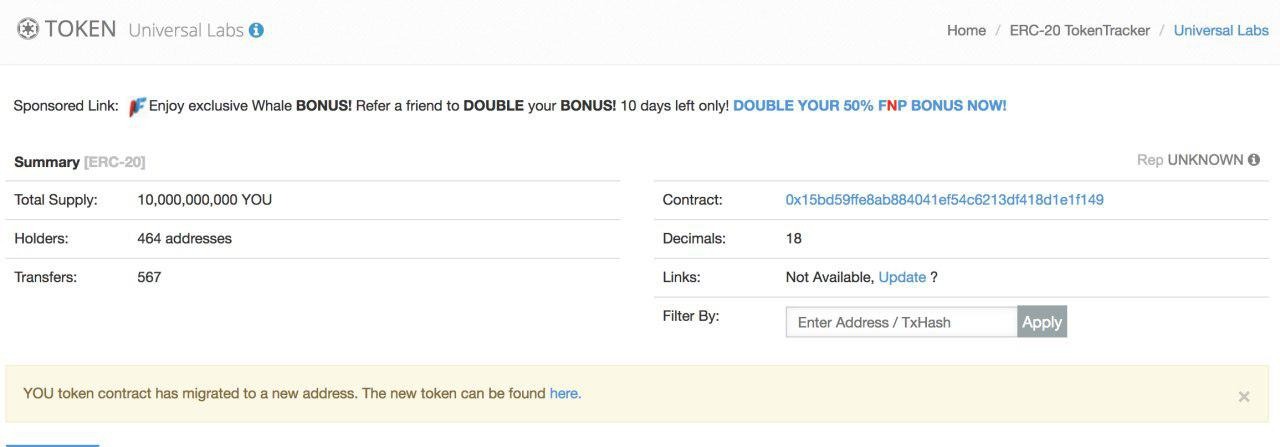1280x447 pixels.
Task: Click the Universal Labs breadcrumb link
Action: (x=1221, y=30)
